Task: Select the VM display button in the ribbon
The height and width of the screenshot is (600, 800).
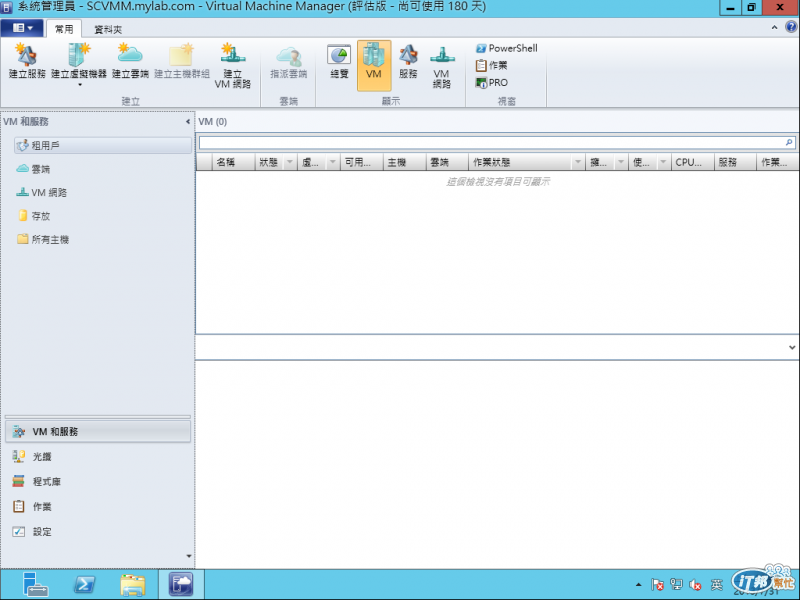Action: click(x=374, y=66)
